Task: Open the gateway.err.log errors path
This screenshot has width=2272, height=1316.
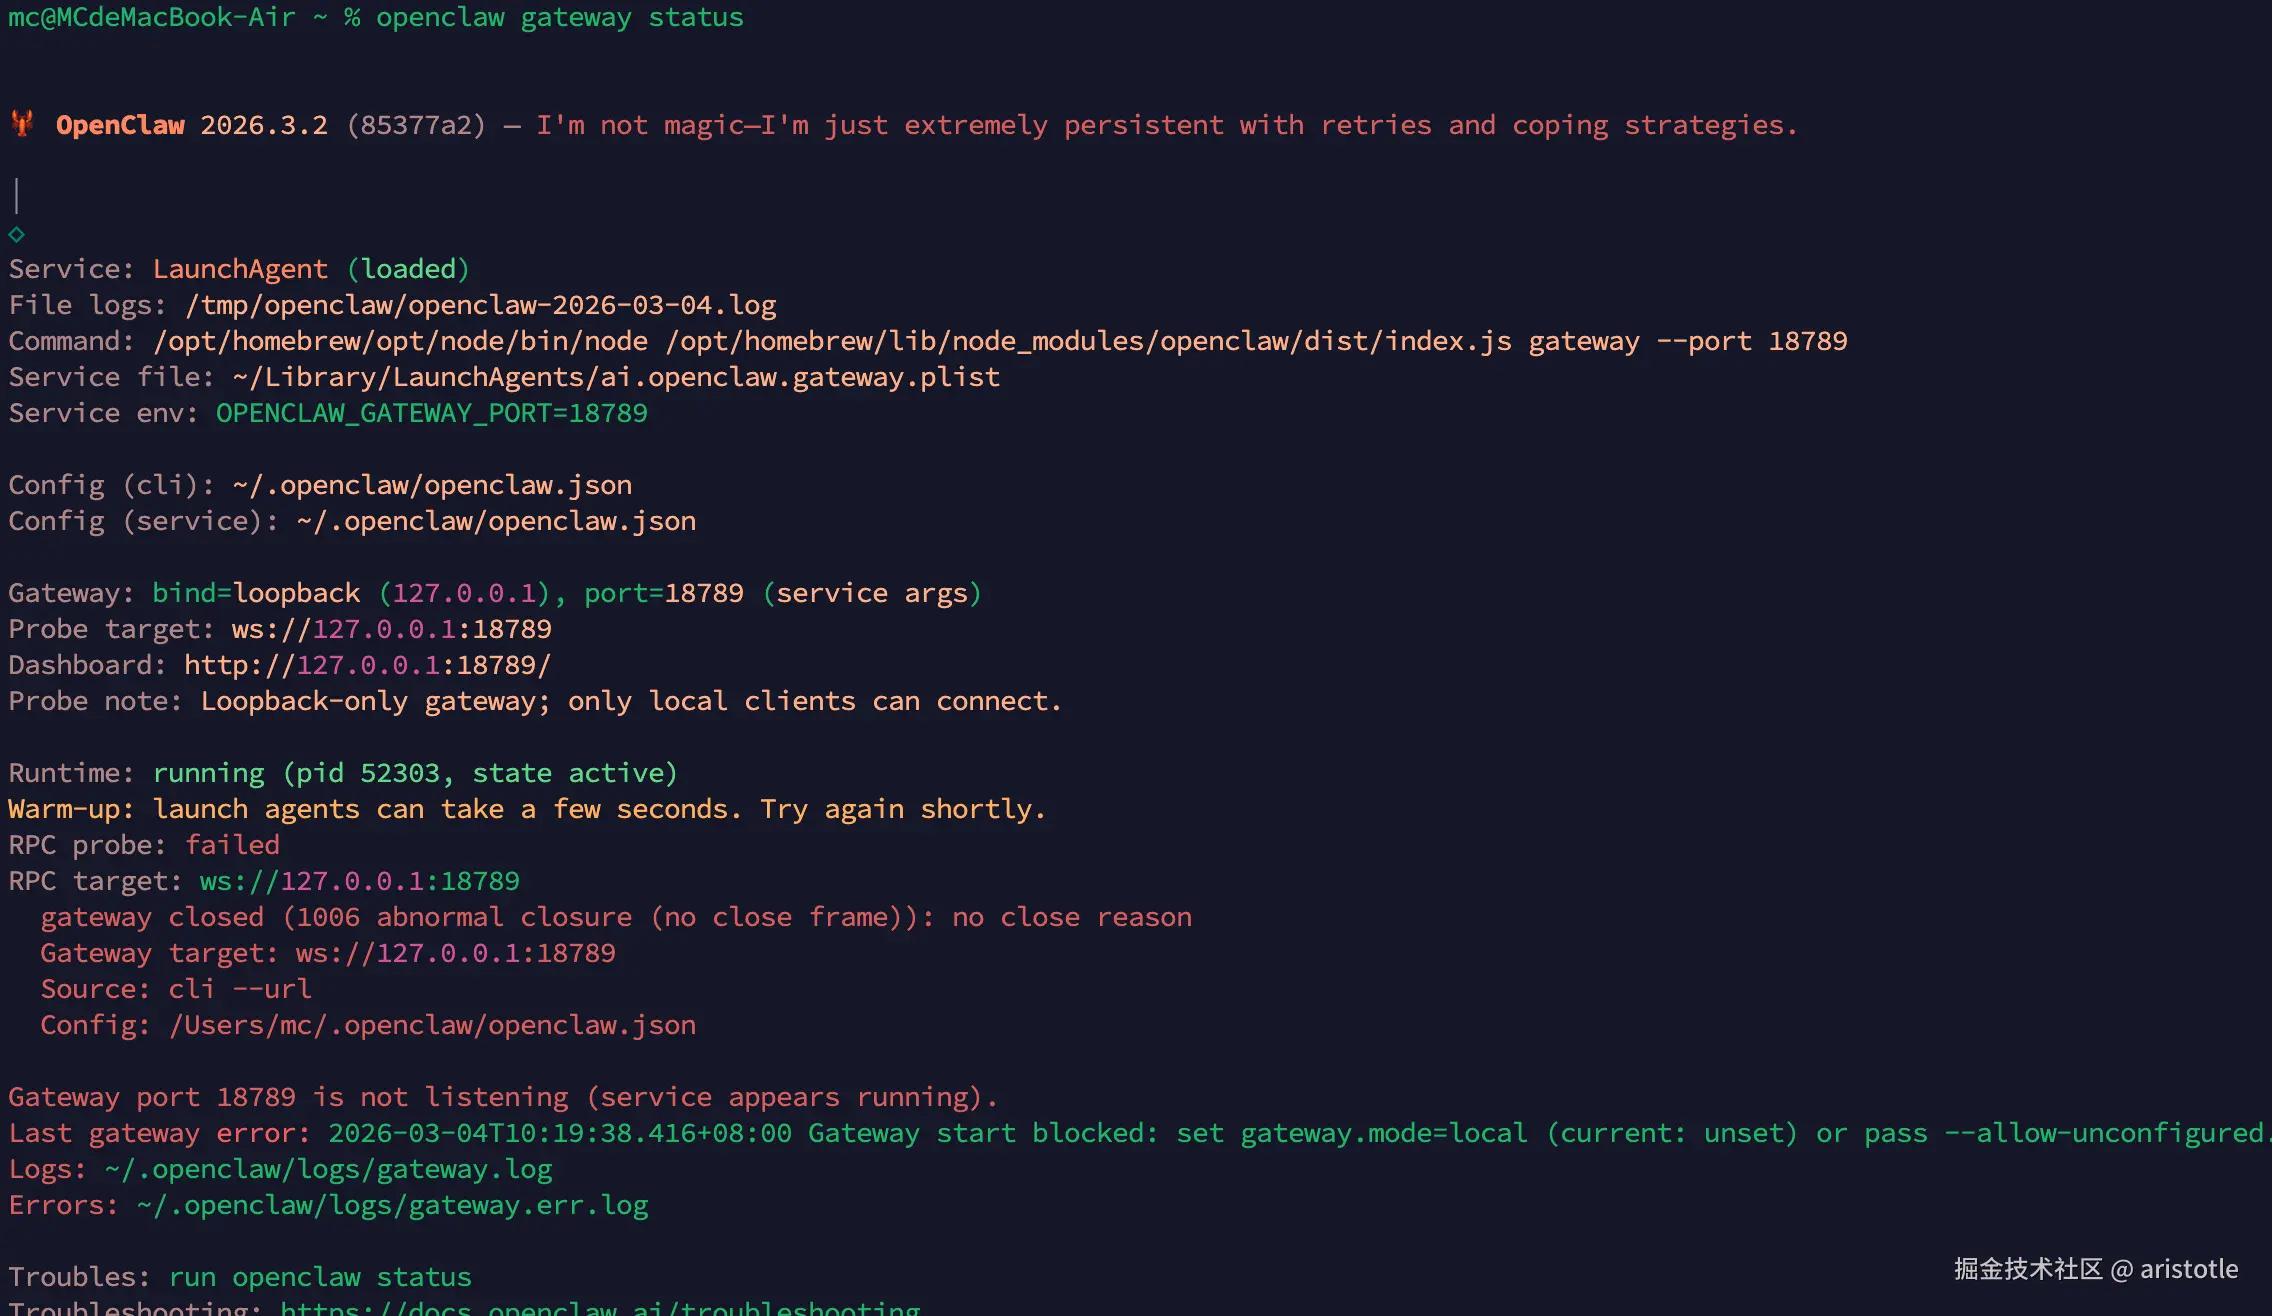Action: coord(392,1205)
